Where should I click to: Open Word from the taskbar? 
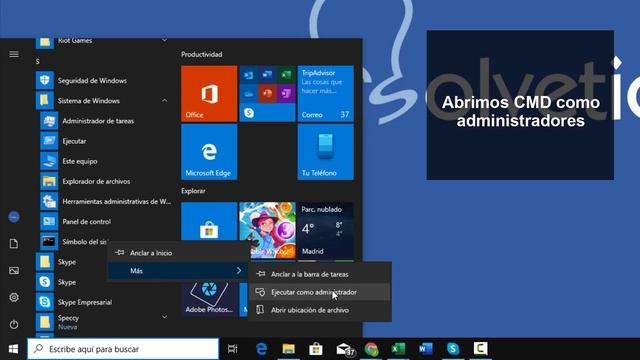[426, 349]
